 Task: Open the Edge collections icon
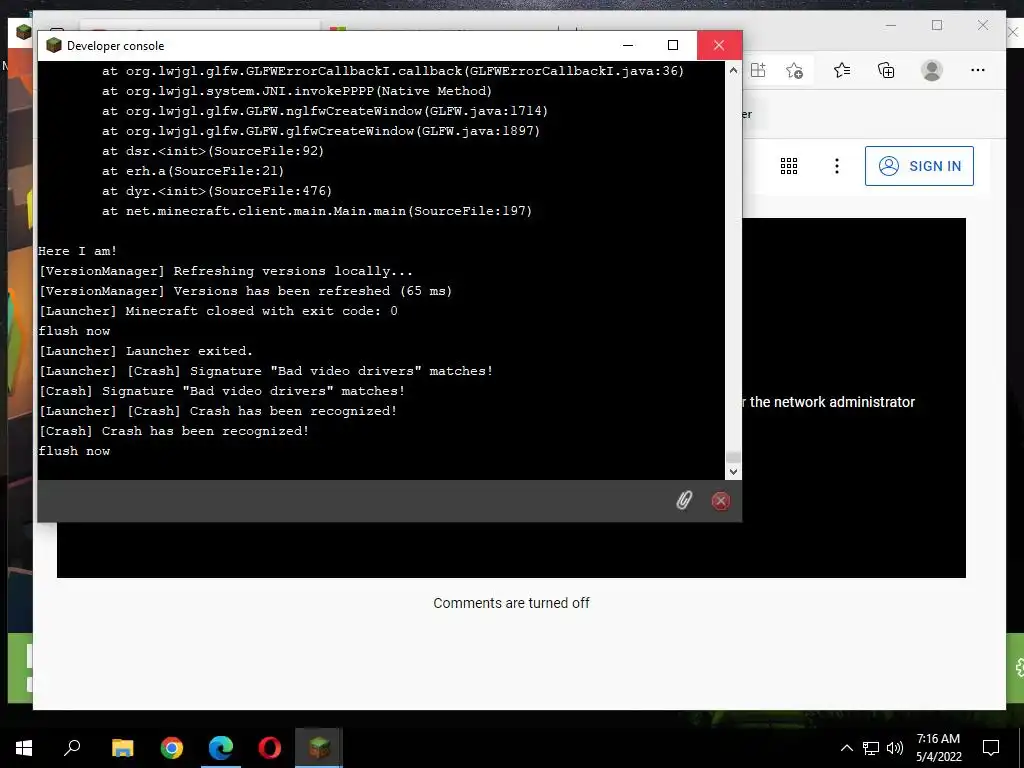click(886, 70)
